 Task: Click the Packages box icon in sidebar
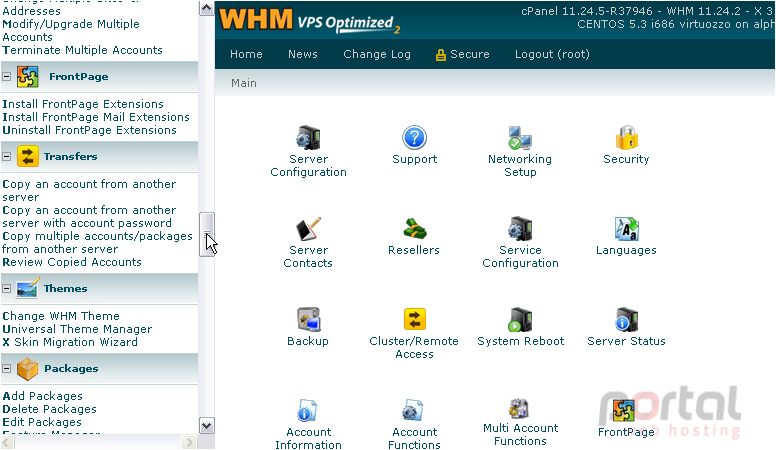click(28, 368)
